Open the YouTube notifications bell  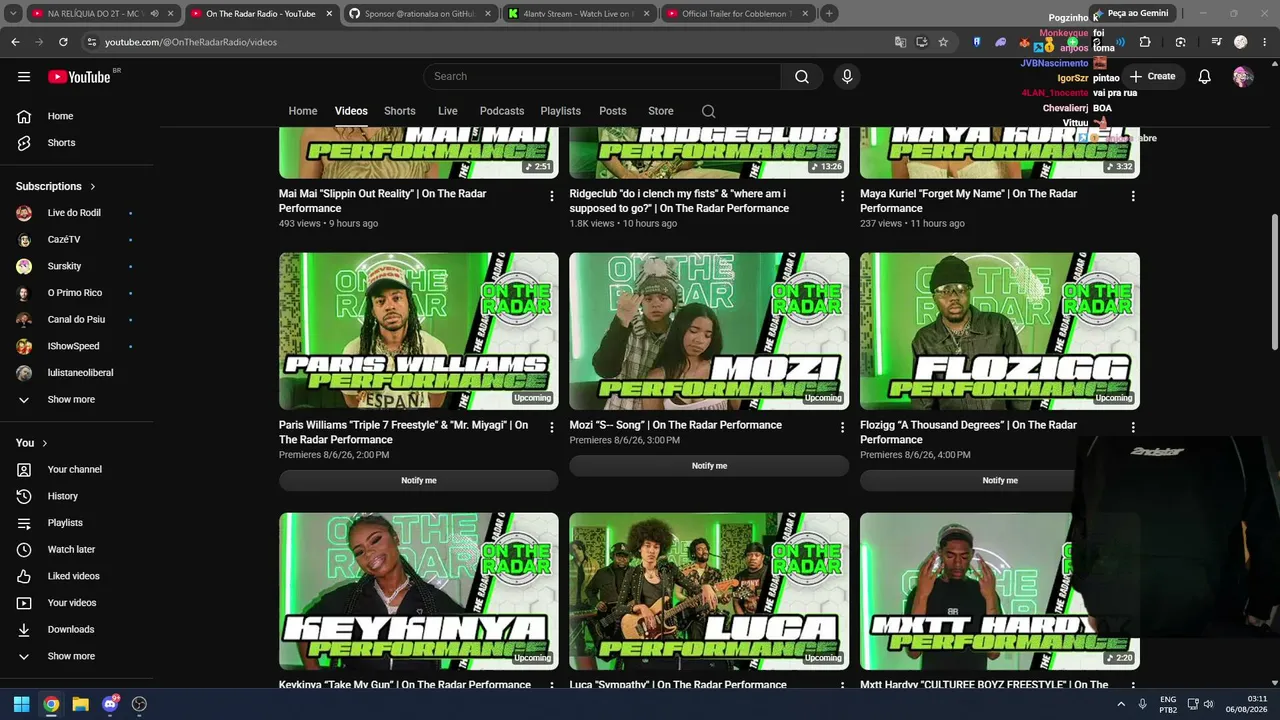click(1205, 77)
